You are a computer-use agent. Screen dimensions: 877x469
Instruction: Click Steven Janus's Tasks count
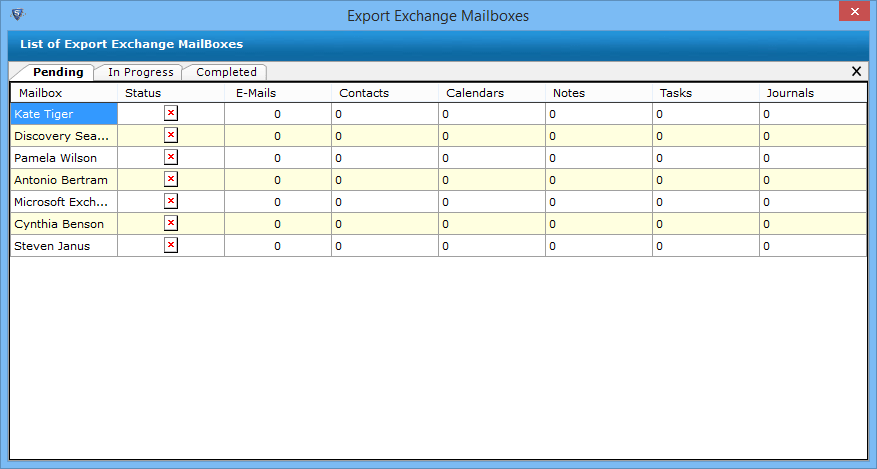[705, 246]
